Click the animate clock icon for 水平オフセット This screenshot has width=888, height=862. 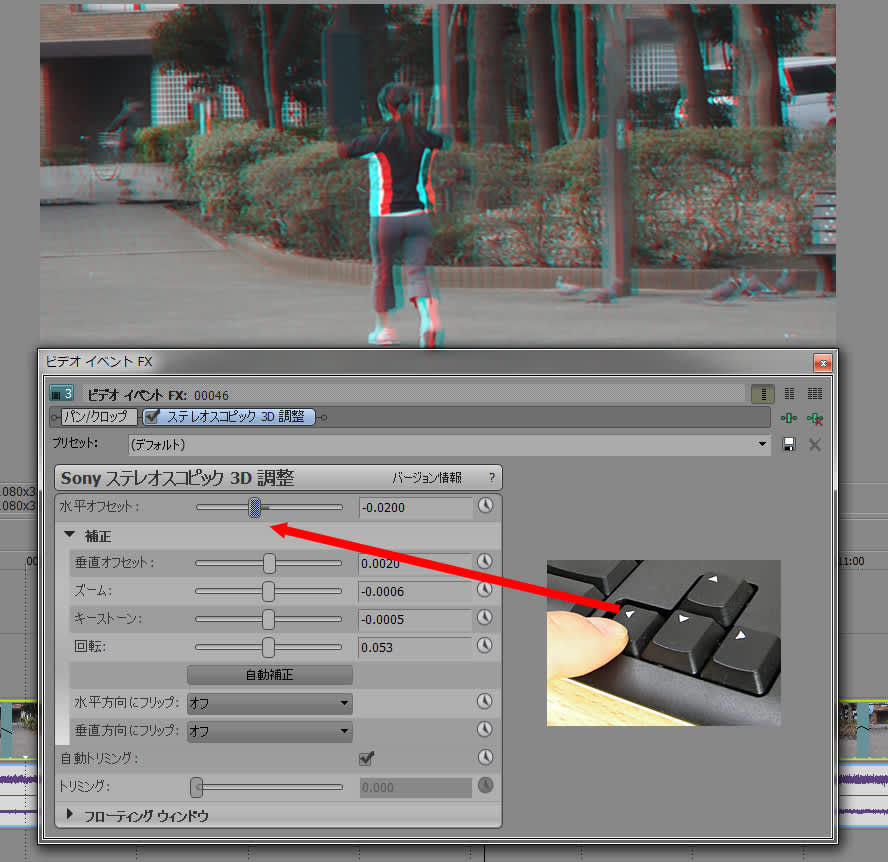pyautogui.click(x=485, y=507)
